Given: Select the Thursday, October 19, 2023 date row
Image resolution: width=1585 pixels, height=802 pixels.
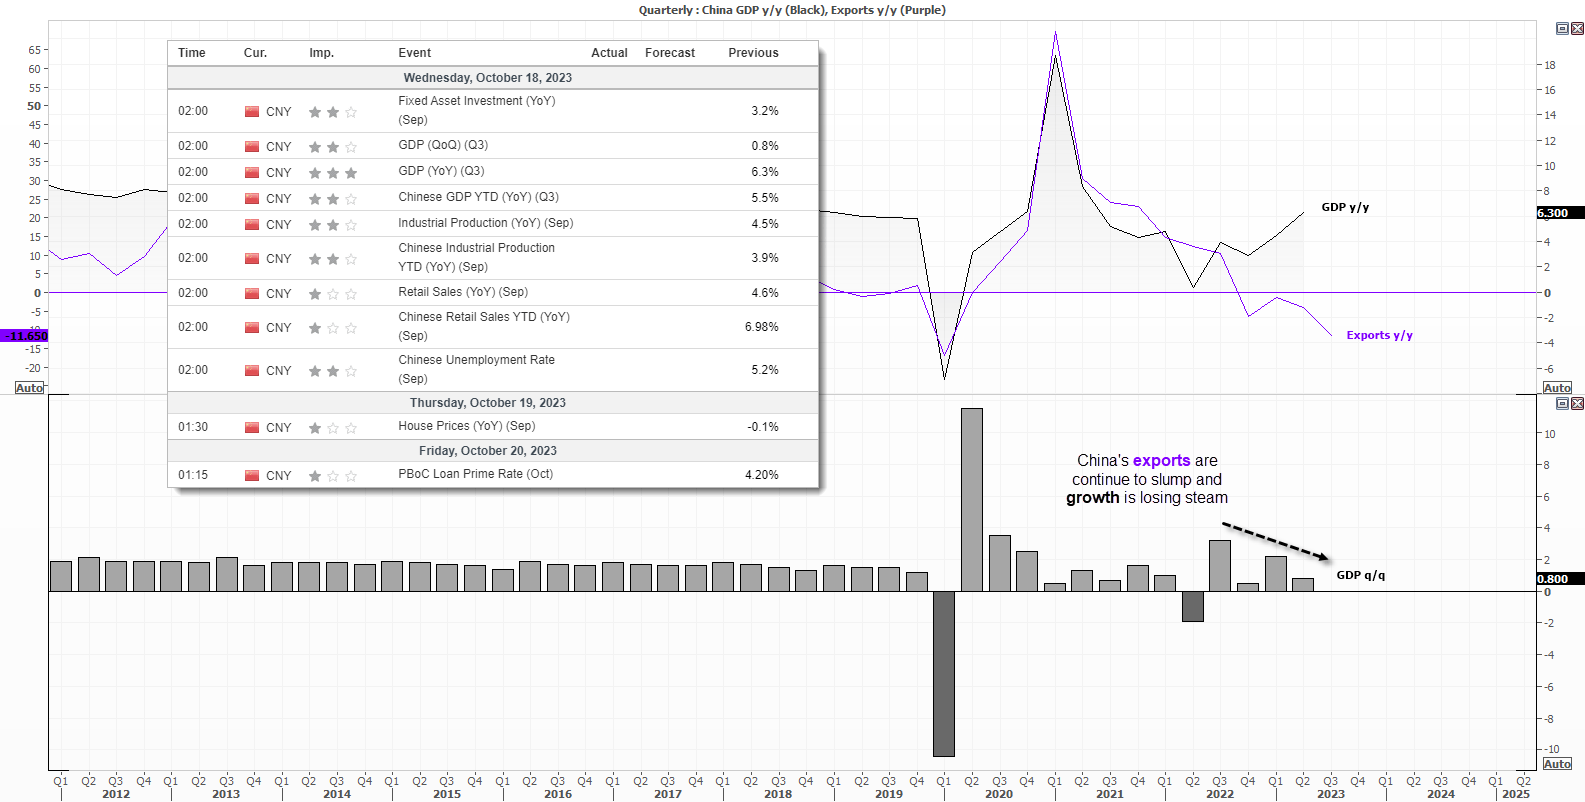Looking at the screenshot, I should tap(493, 403).
